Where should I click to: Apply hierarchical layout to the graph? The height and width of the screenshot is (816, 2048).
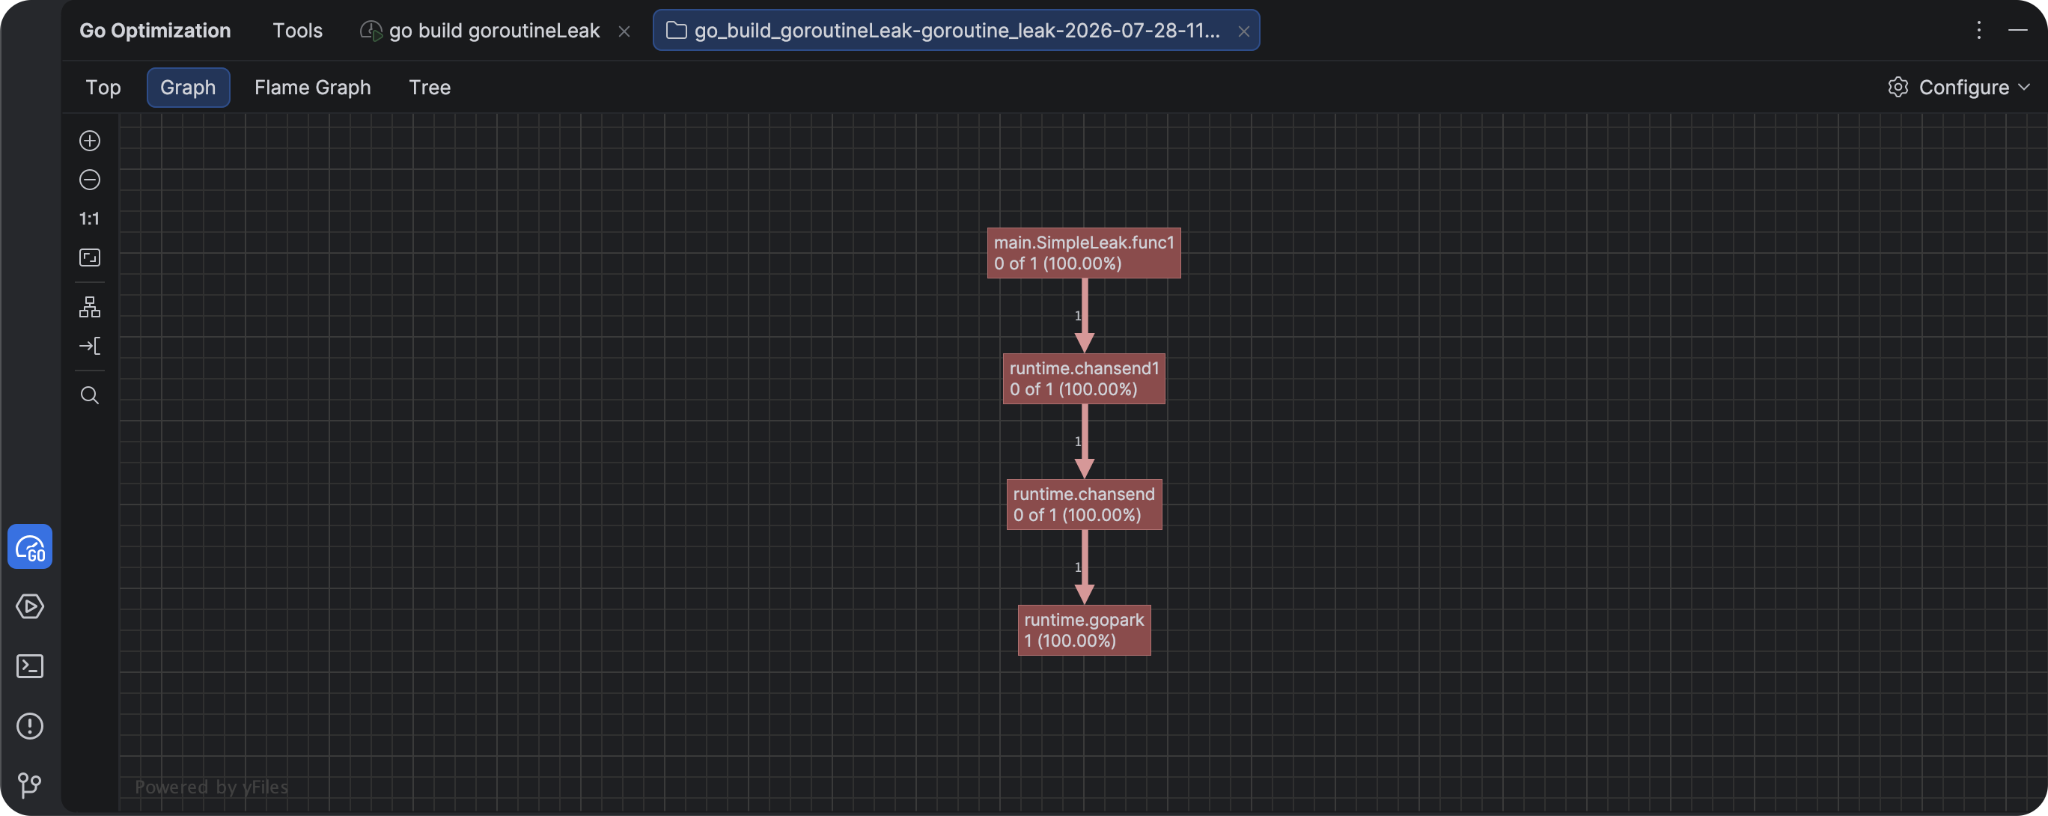[90, 307]
